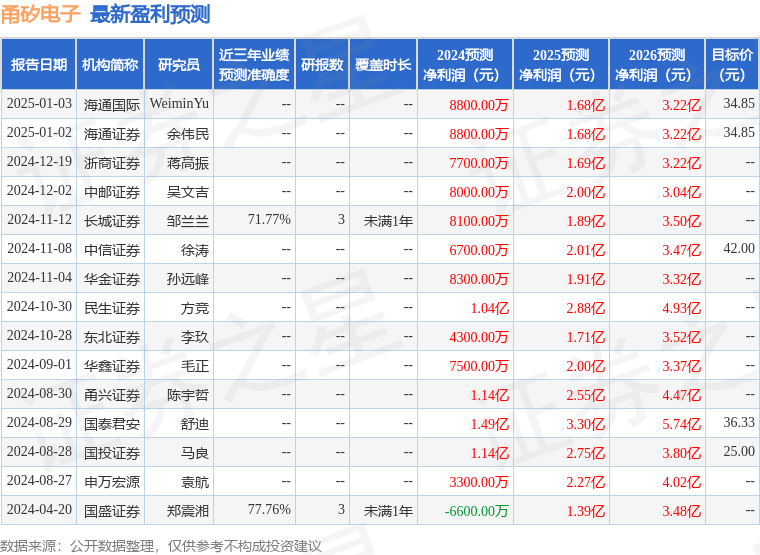Click the 覆盖时长 column header
760x555 pixels.
383,64
